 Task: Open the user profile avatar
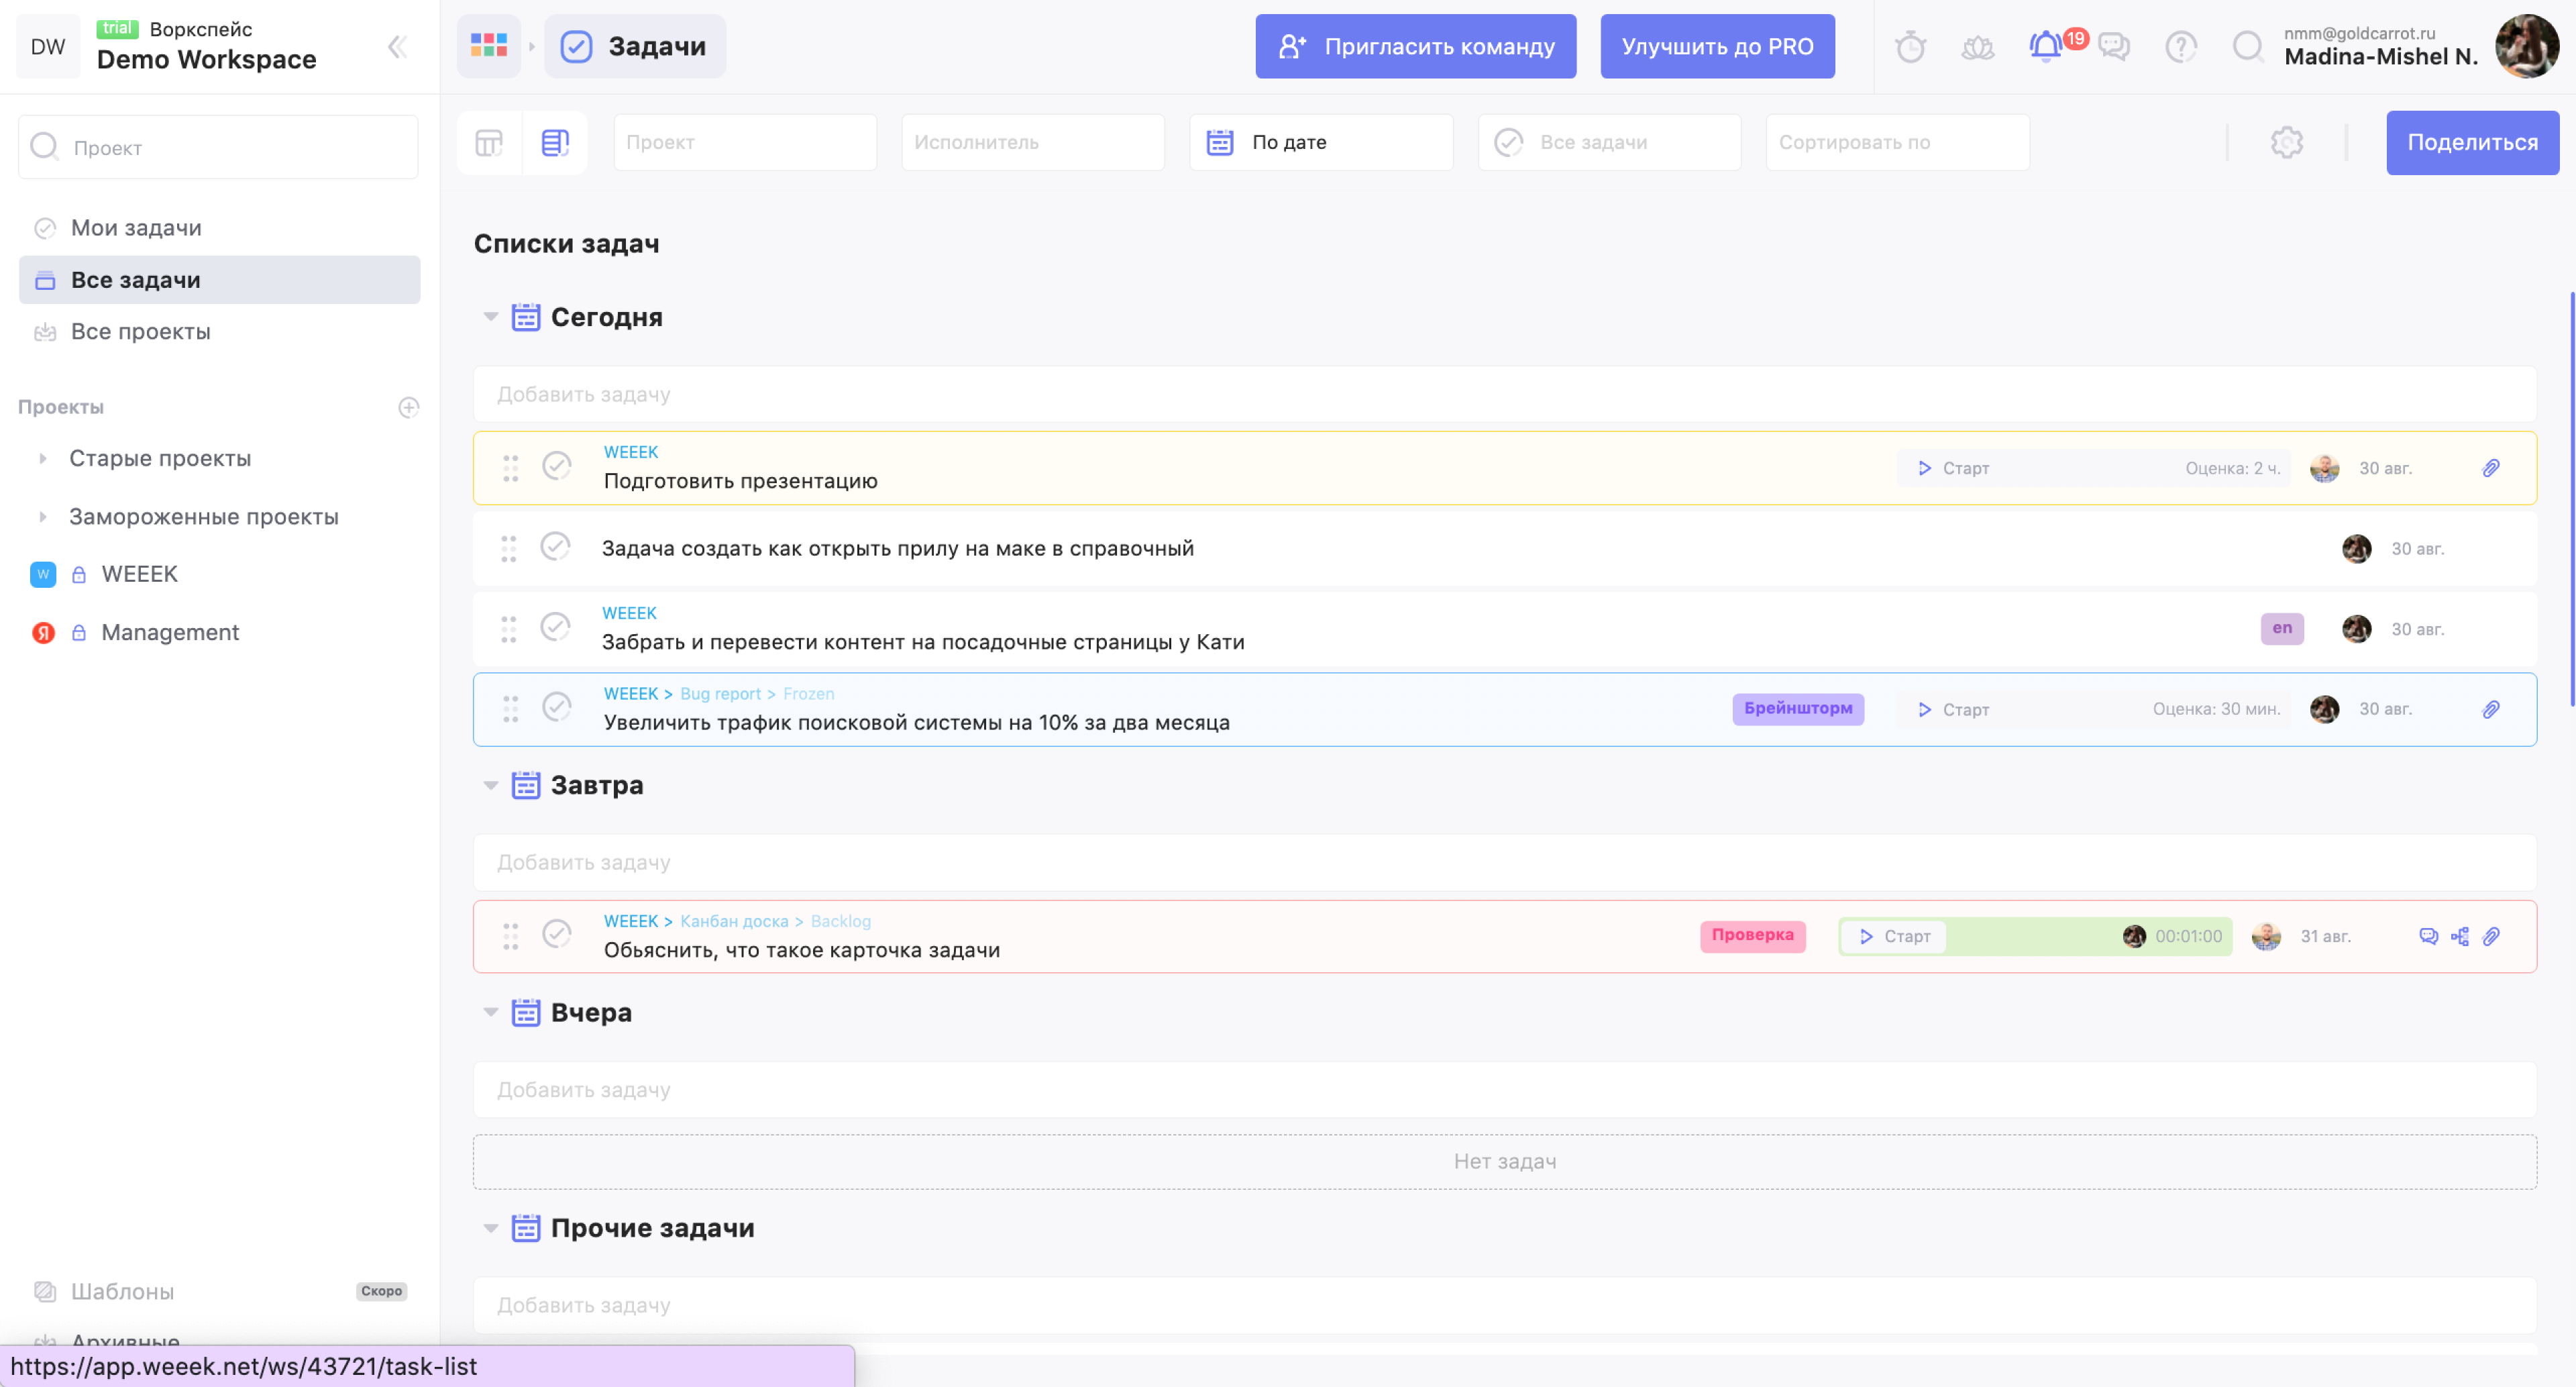(x=2526, y=46)
